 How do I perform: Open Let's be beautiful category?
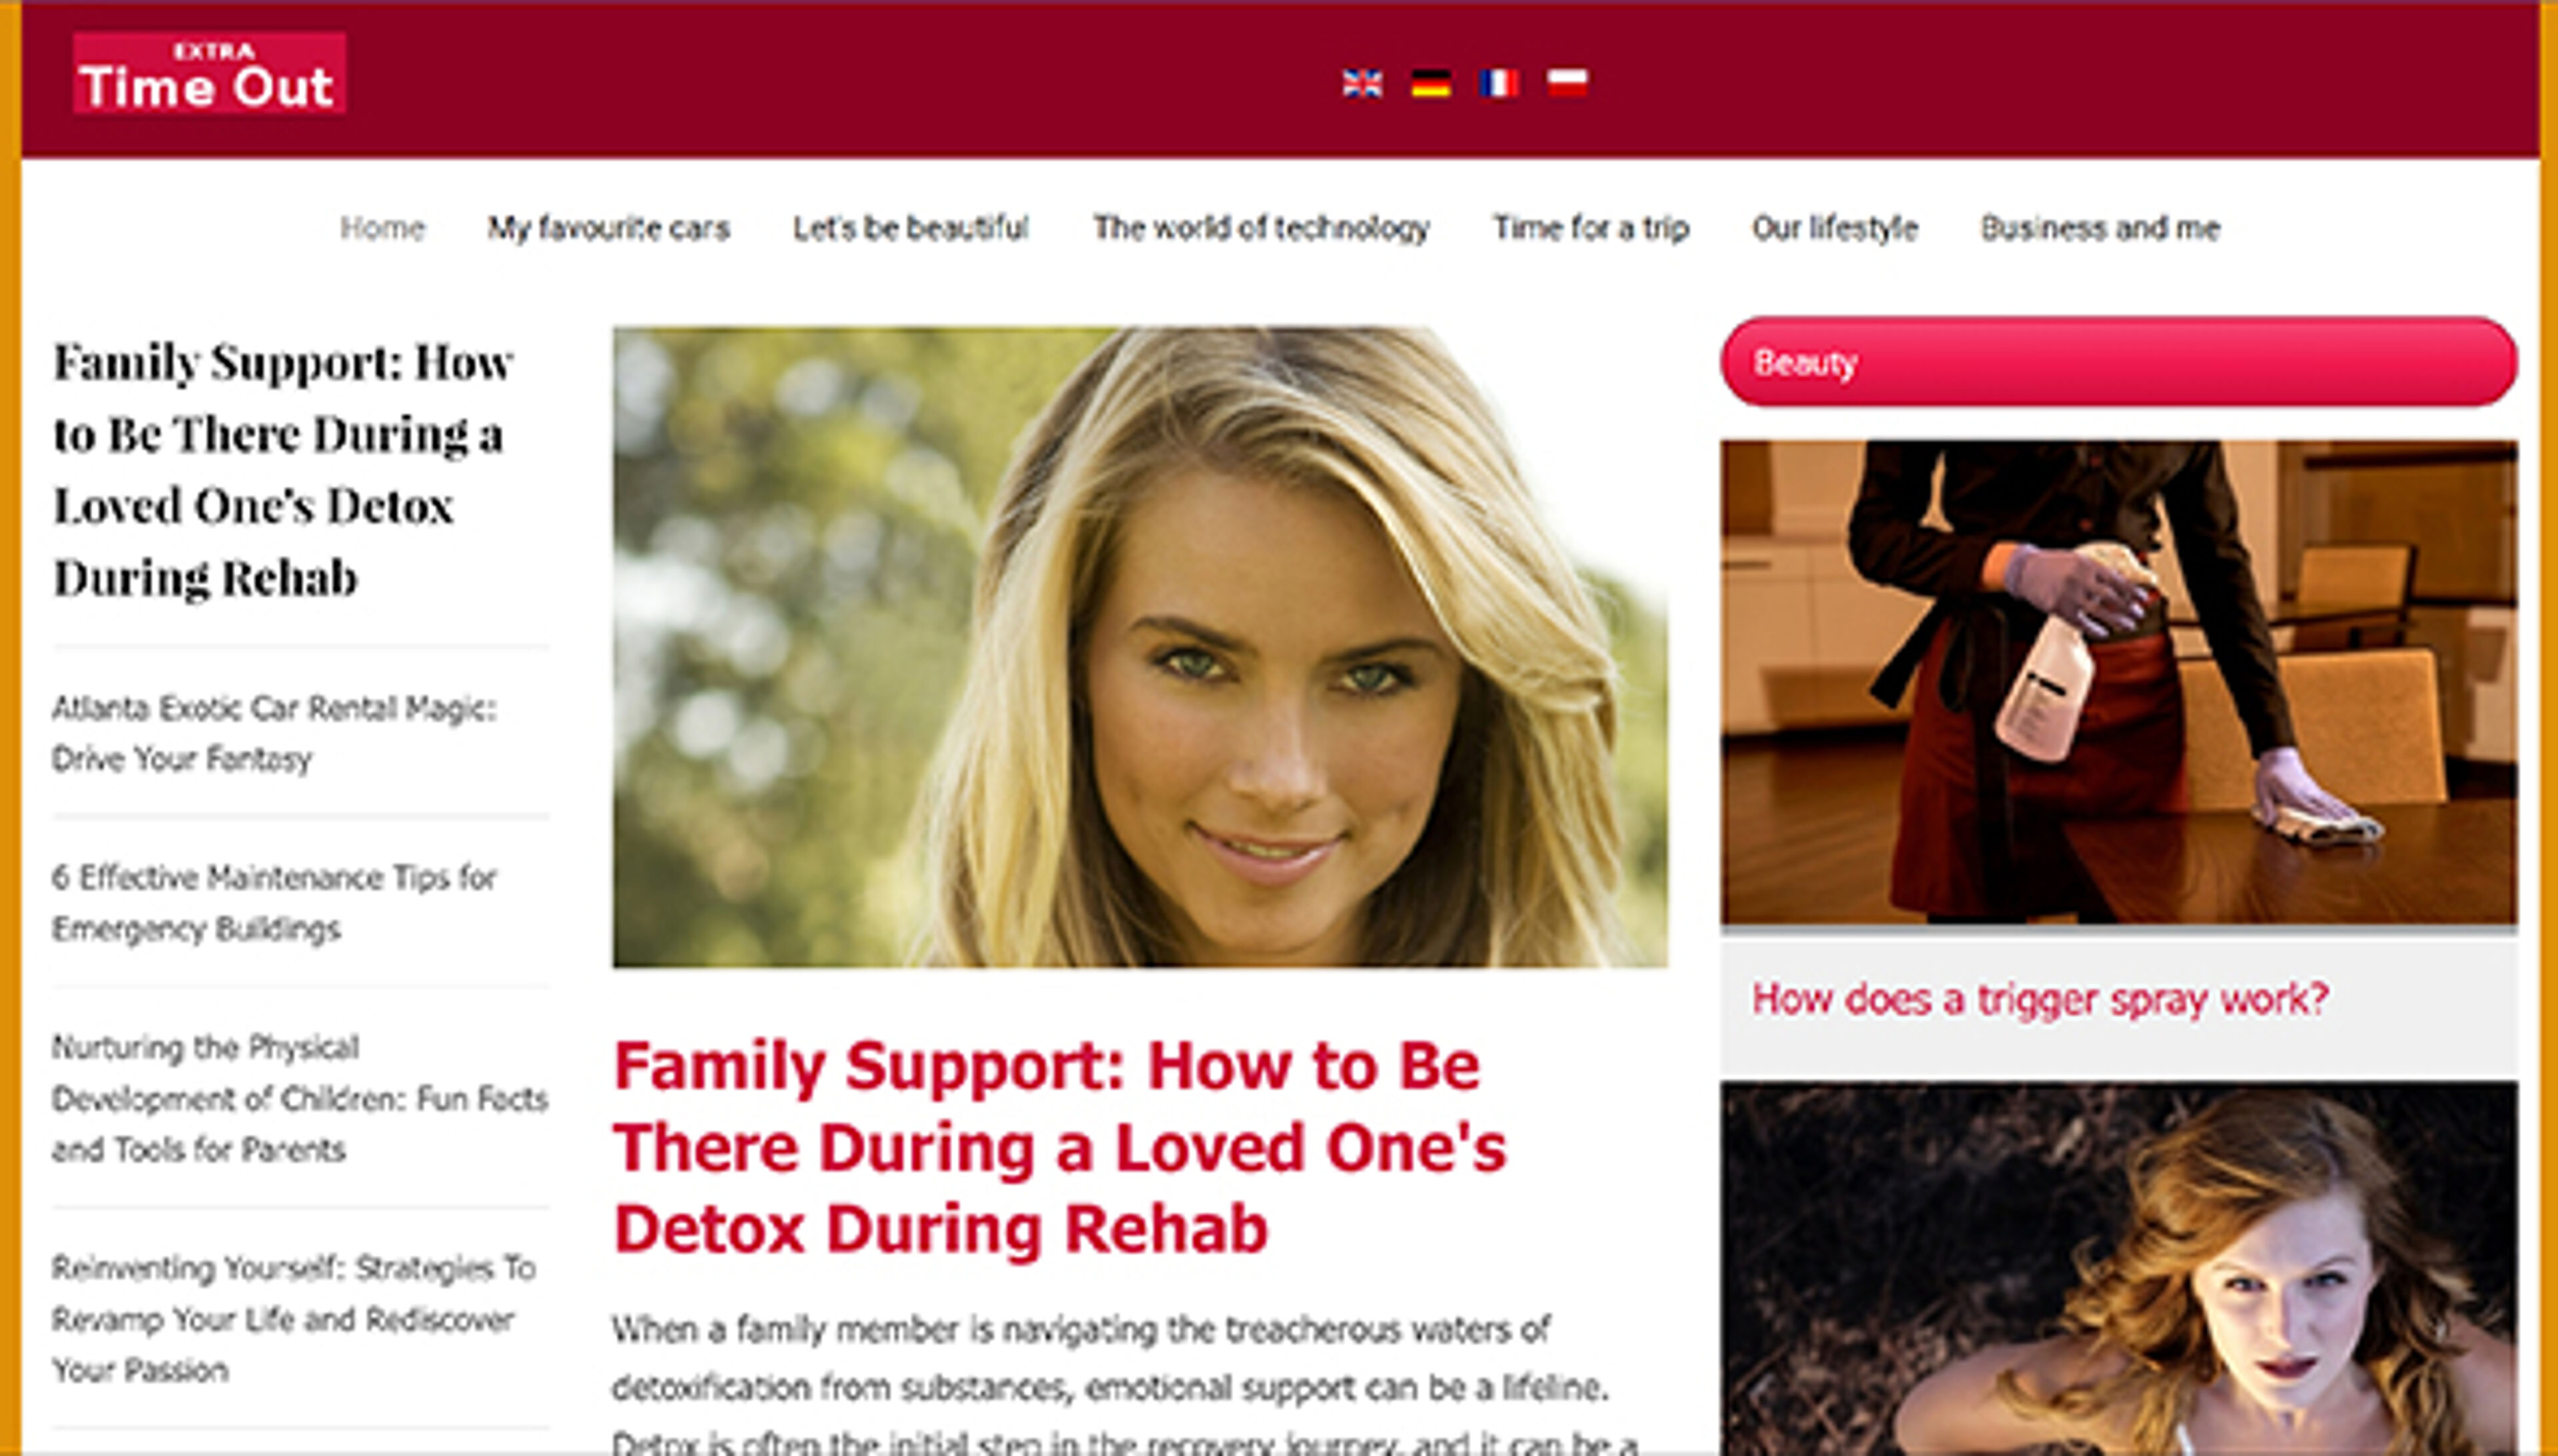(x=911, y=228)
